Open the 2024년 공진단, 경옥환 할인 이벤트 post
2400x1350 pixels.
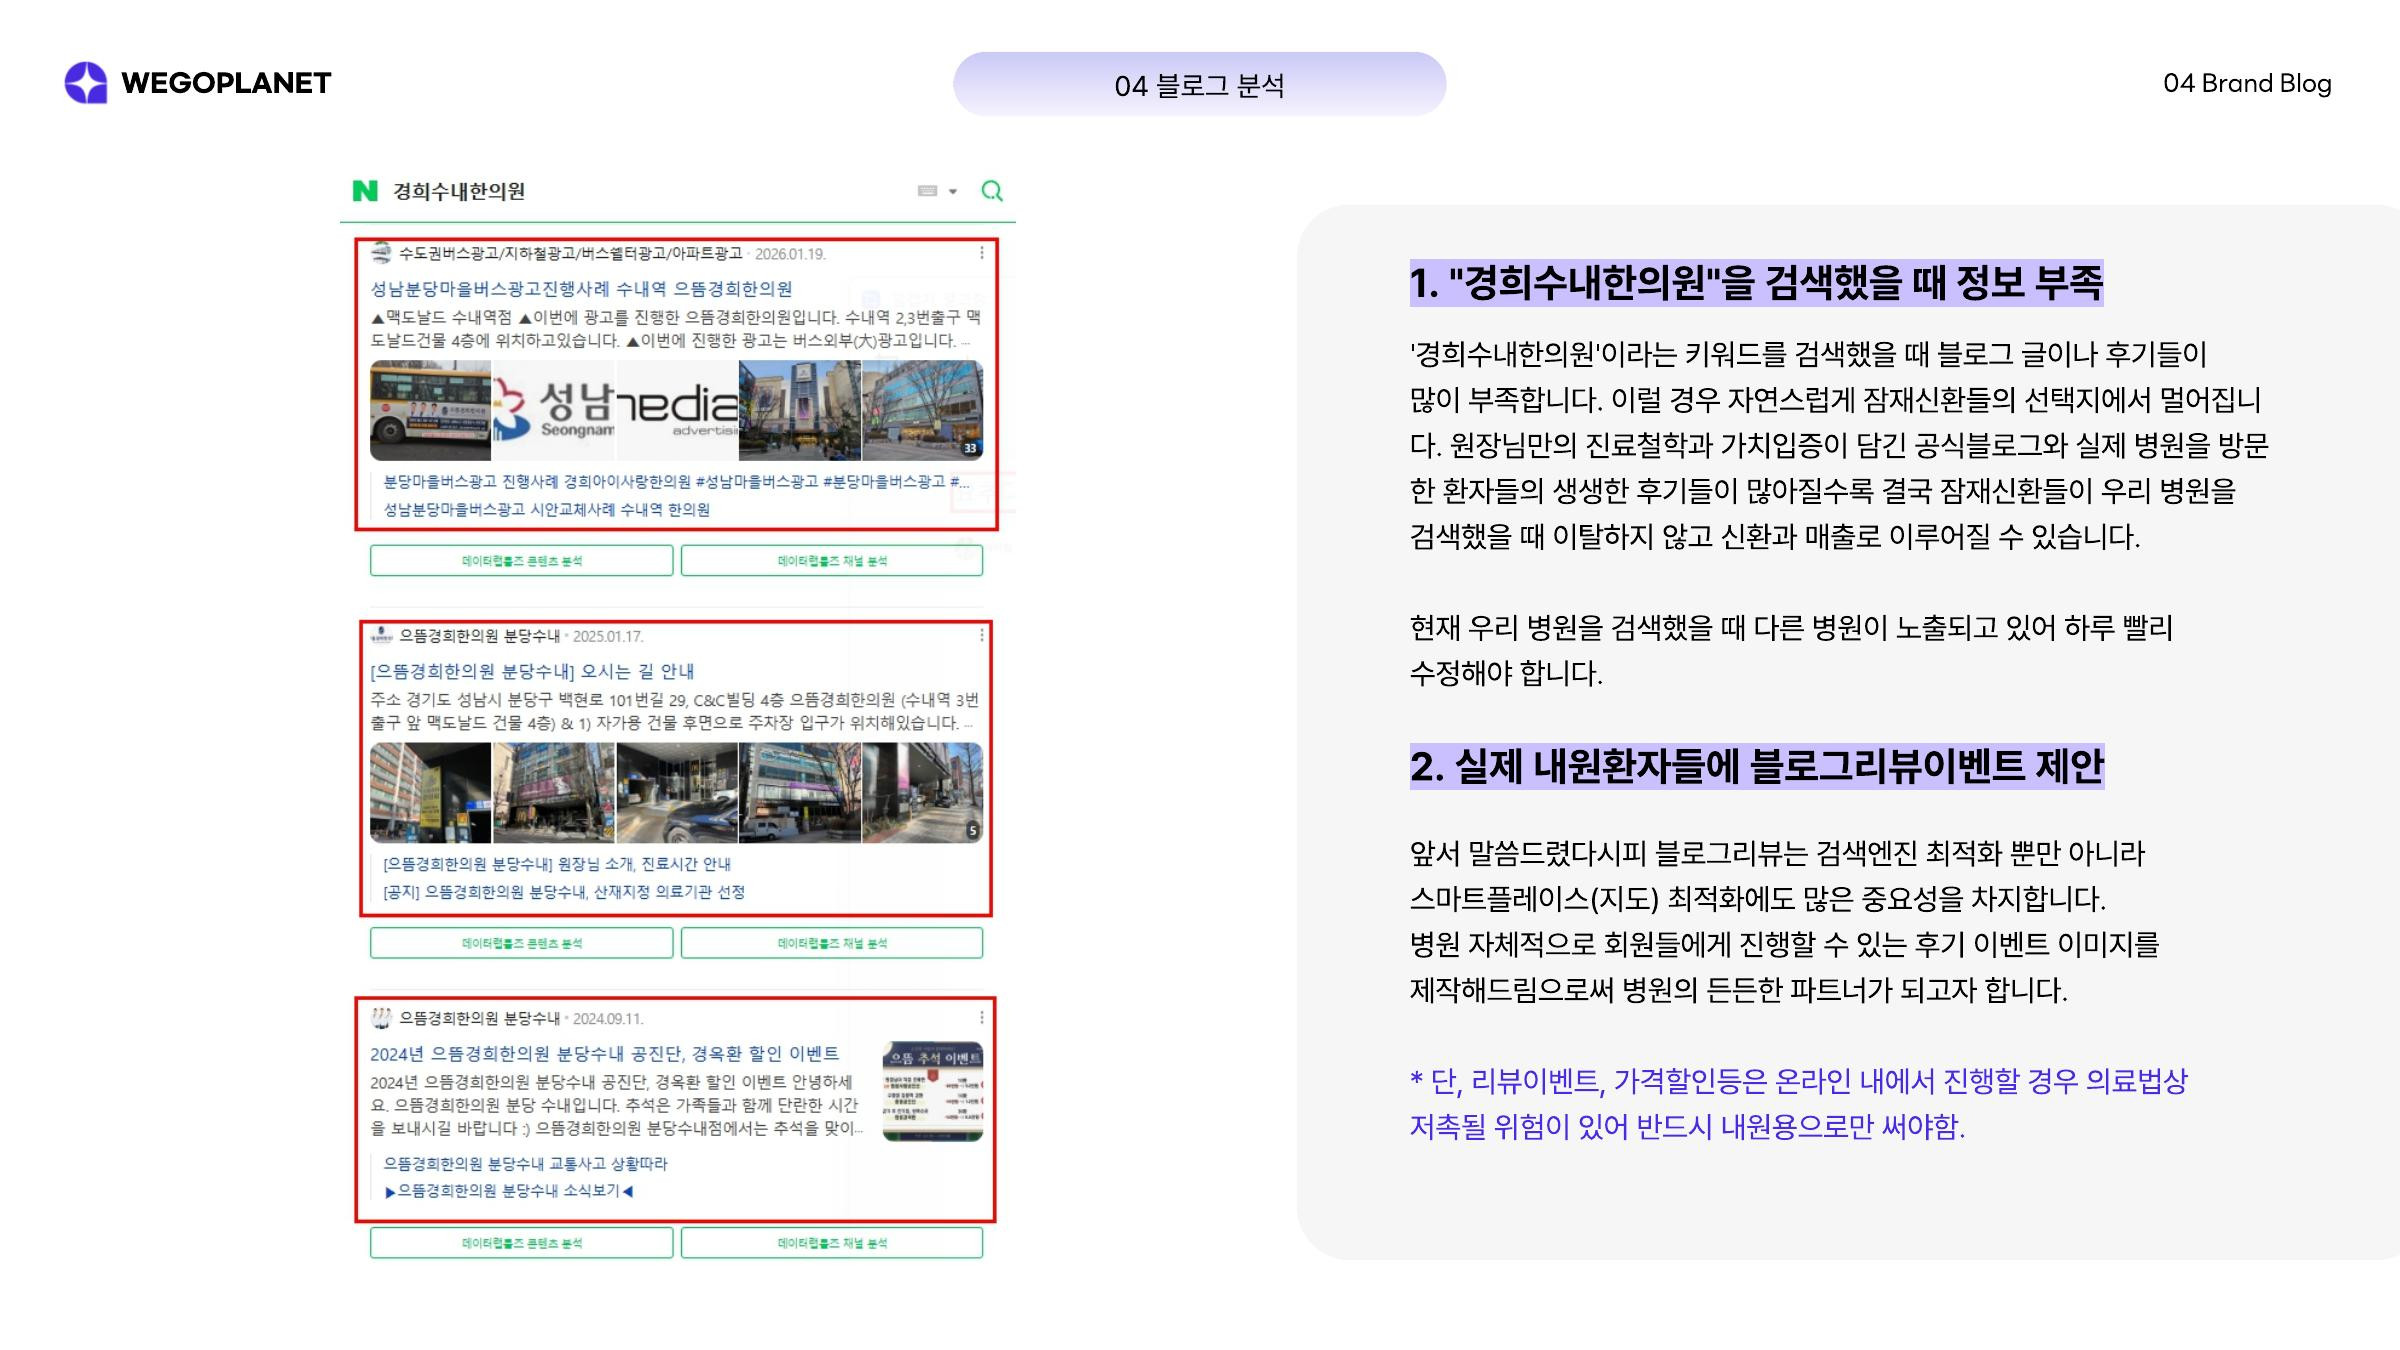[x=604, y=1054]
